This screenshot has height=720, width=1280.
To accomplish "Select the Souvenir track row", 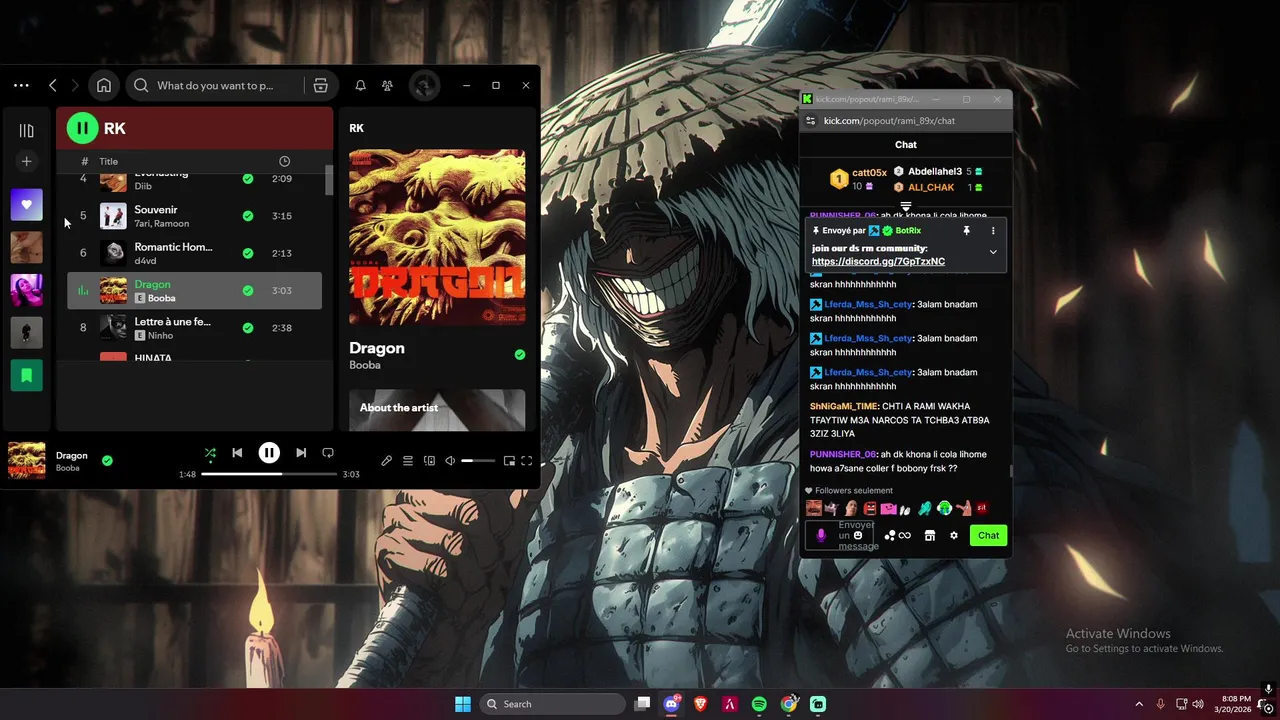I will tap(194, 216).
